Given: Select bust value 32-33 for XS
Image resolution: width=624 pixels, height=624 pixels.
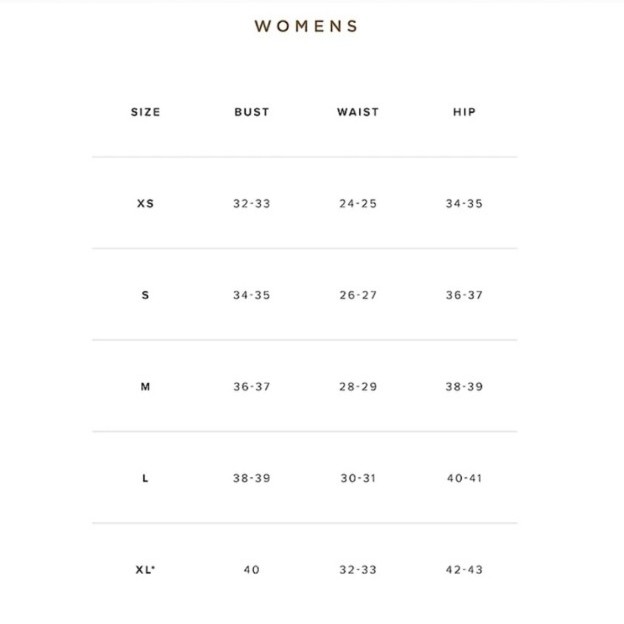Looking at the screenshot, I should tap(252, 204).
